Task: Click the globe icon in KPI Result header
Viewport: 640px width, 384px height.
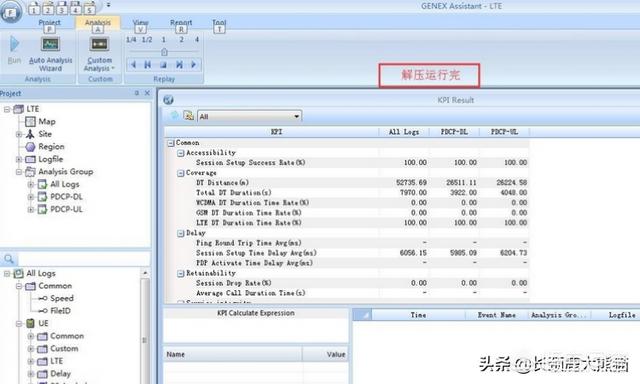Action: (168, 100)
